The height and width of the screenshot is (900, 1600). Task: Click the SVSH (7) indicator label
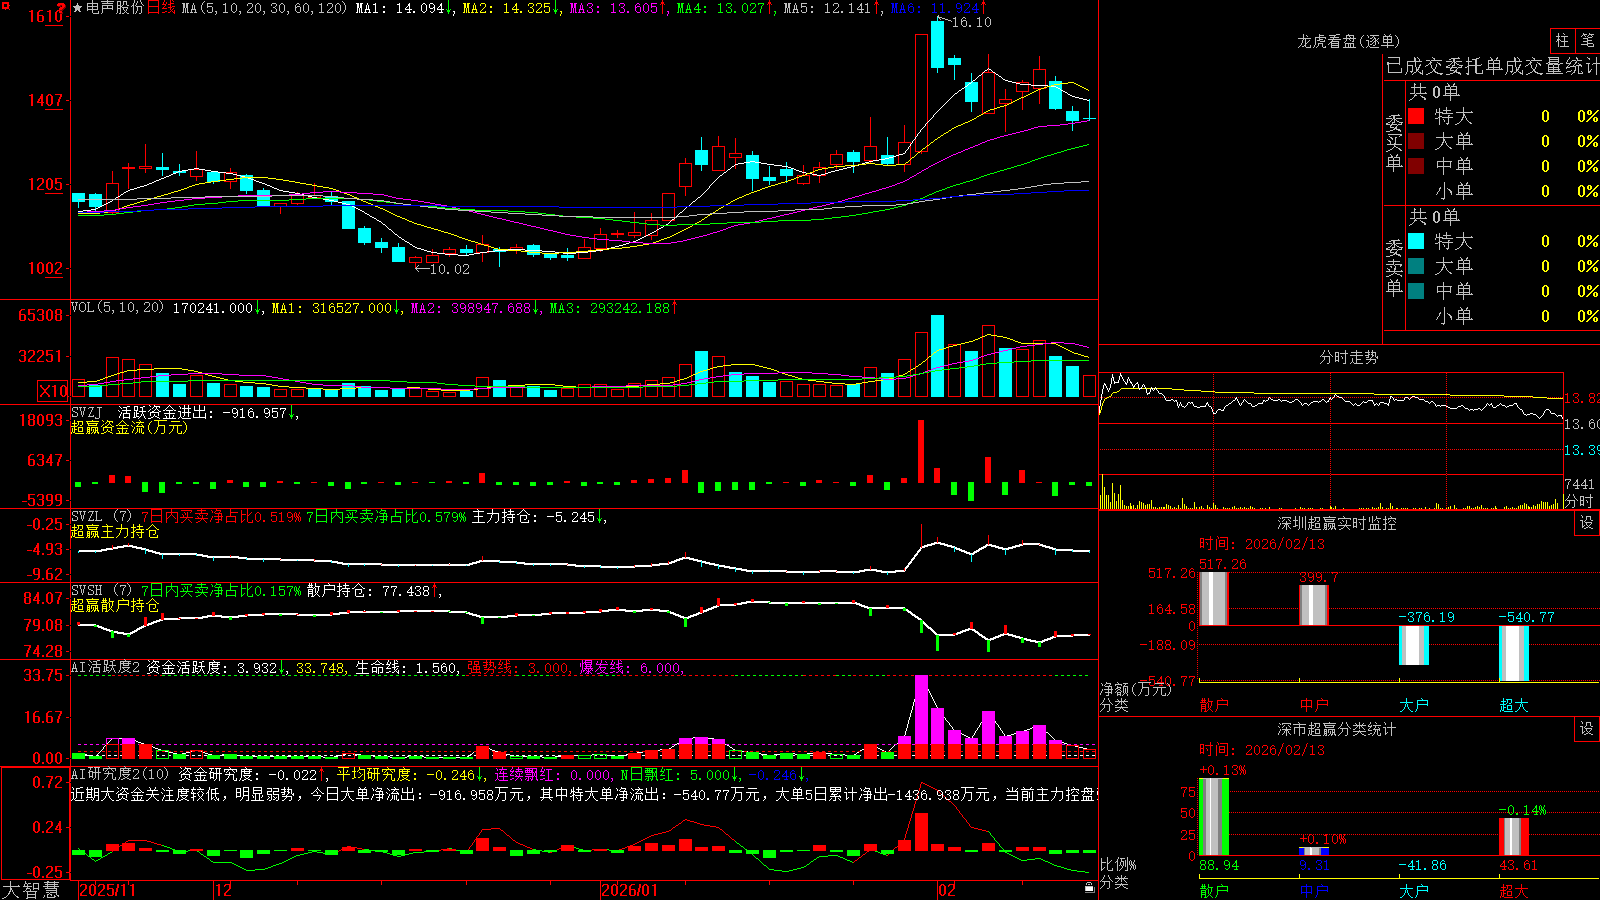[x=101, y=591]
